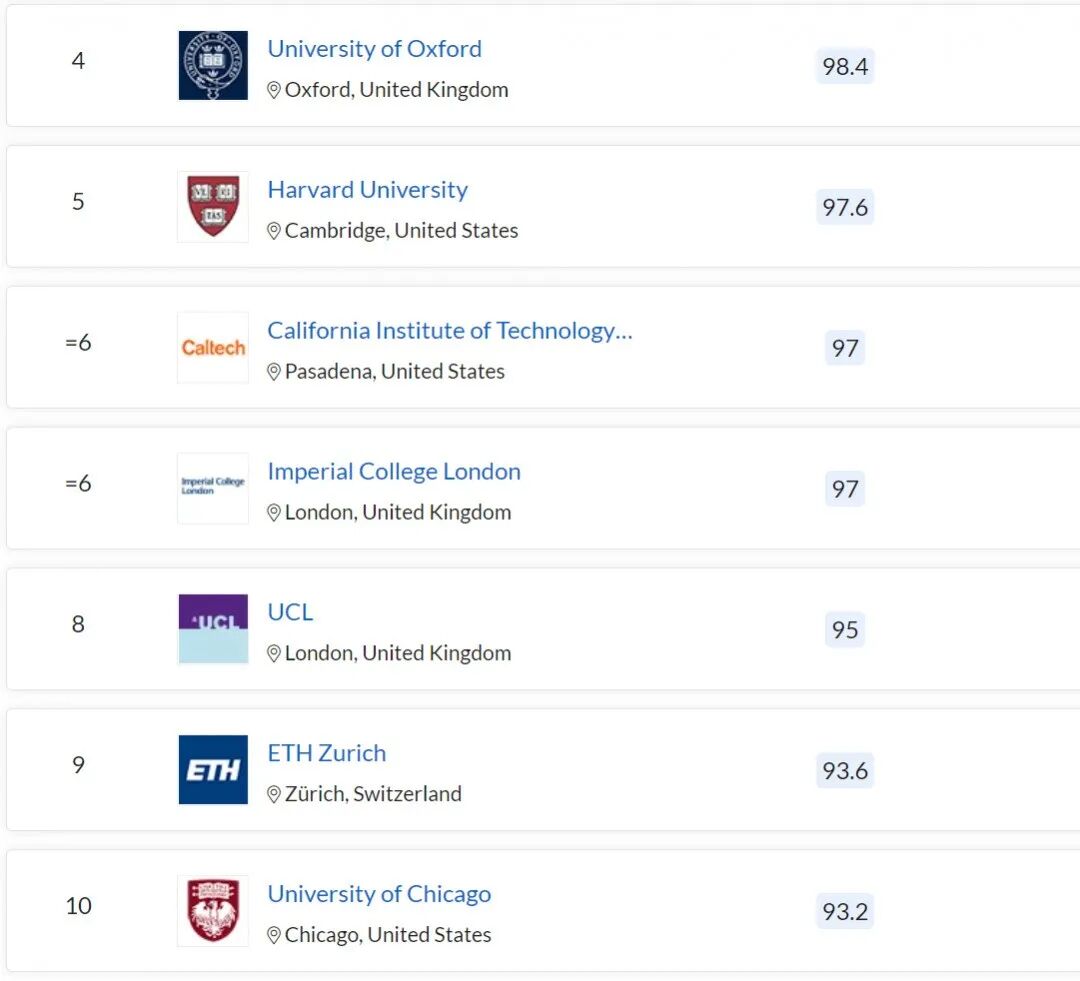The image size is (1080, 981).
Task: Click the 97.6 score badge for Harvard
Action: (x=845, y=208)
